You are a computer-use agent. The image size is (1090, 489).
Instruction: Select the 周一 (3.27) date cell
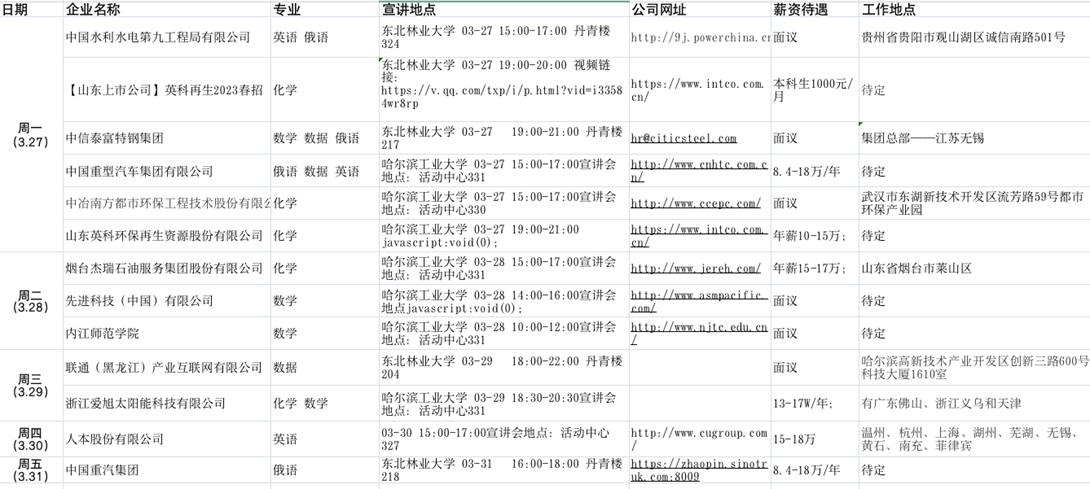point(30,135)
